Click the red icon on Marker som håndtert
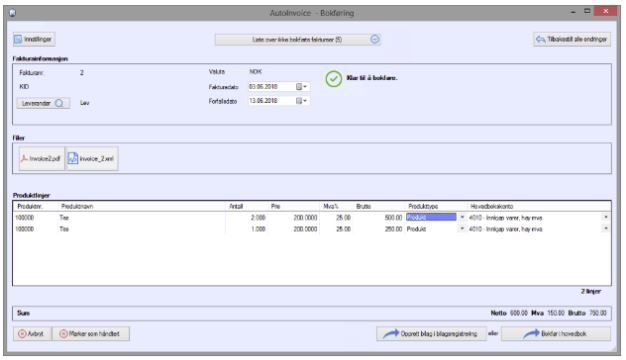The image size is (626, 360). (63, 334)
